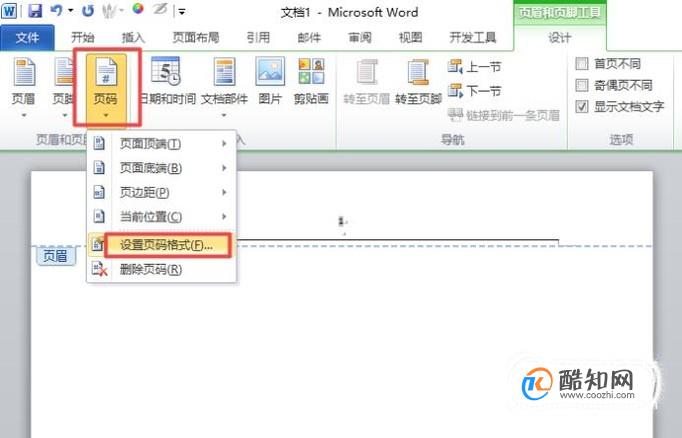Click 链接到前一条页眉 (Link to Previous)
Viewport: 682px width, 438px height.
point(504,115)
